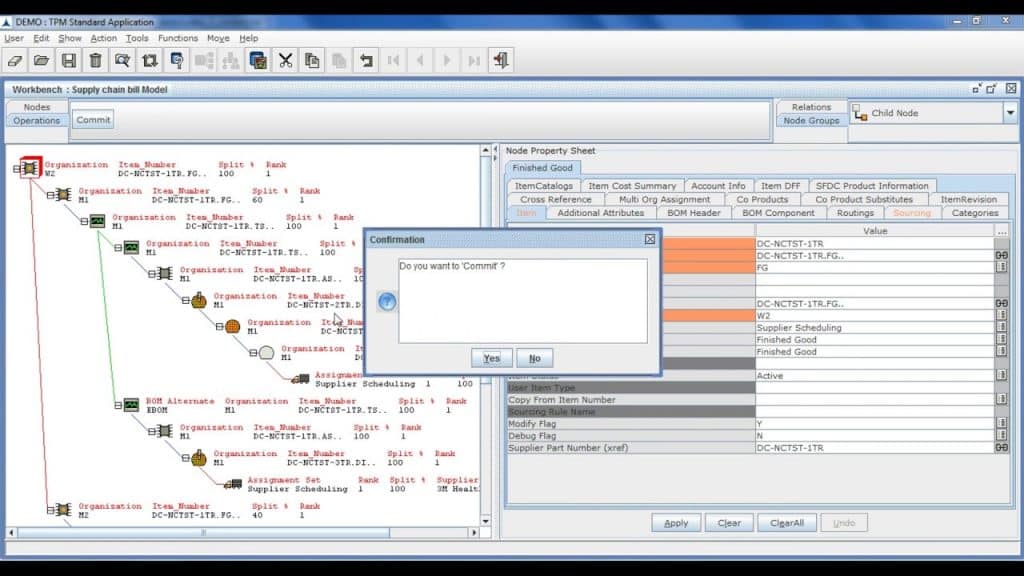Delete selection with the trash toolbar icon
The width and height of the screenshot is (1024, 576).
point(94,61)
